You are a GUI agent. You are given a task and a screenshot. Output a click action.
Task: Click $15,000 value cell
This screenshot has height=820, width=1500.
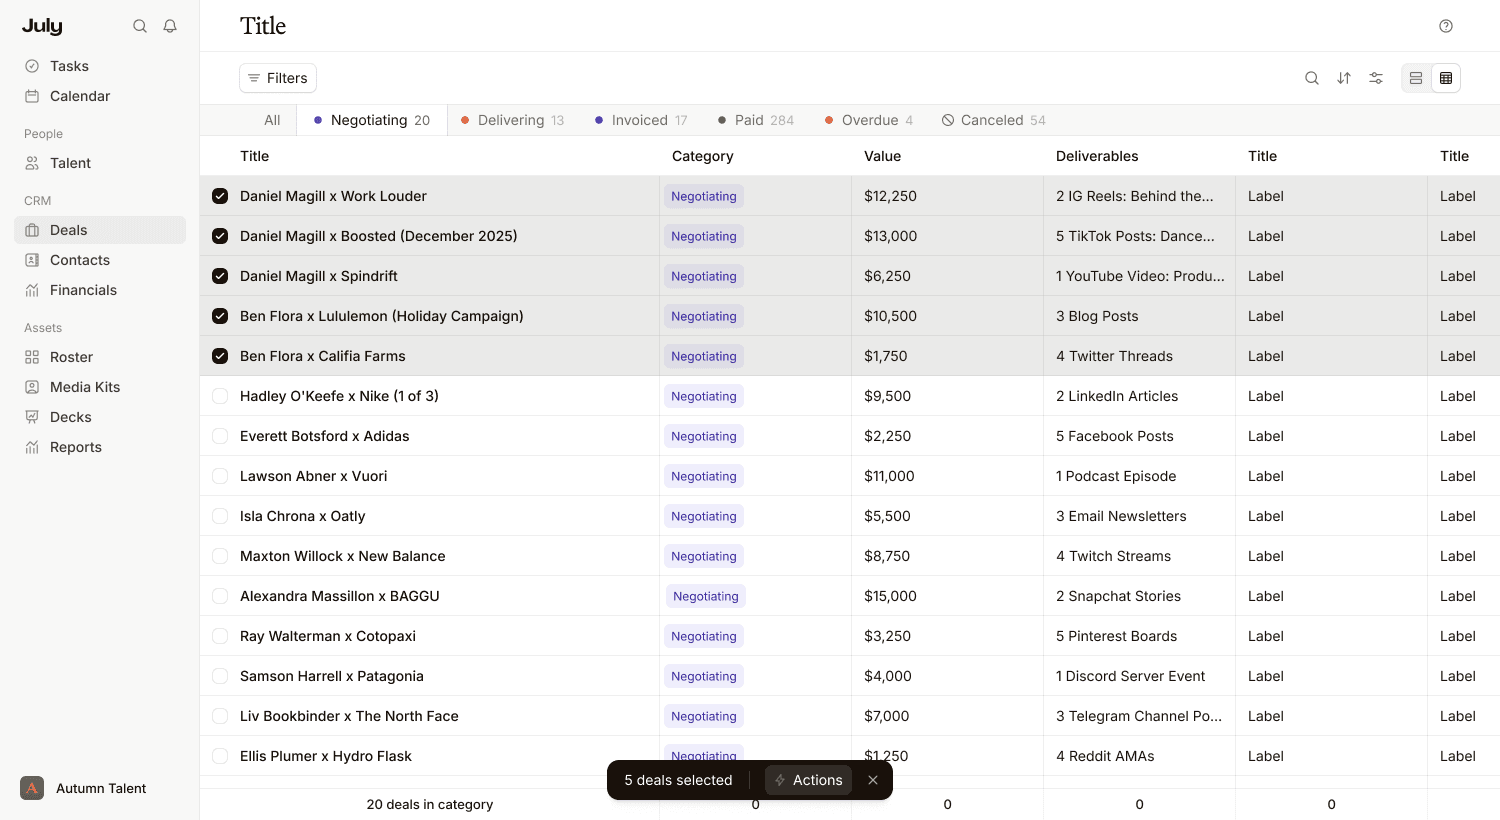pos(890,596)
